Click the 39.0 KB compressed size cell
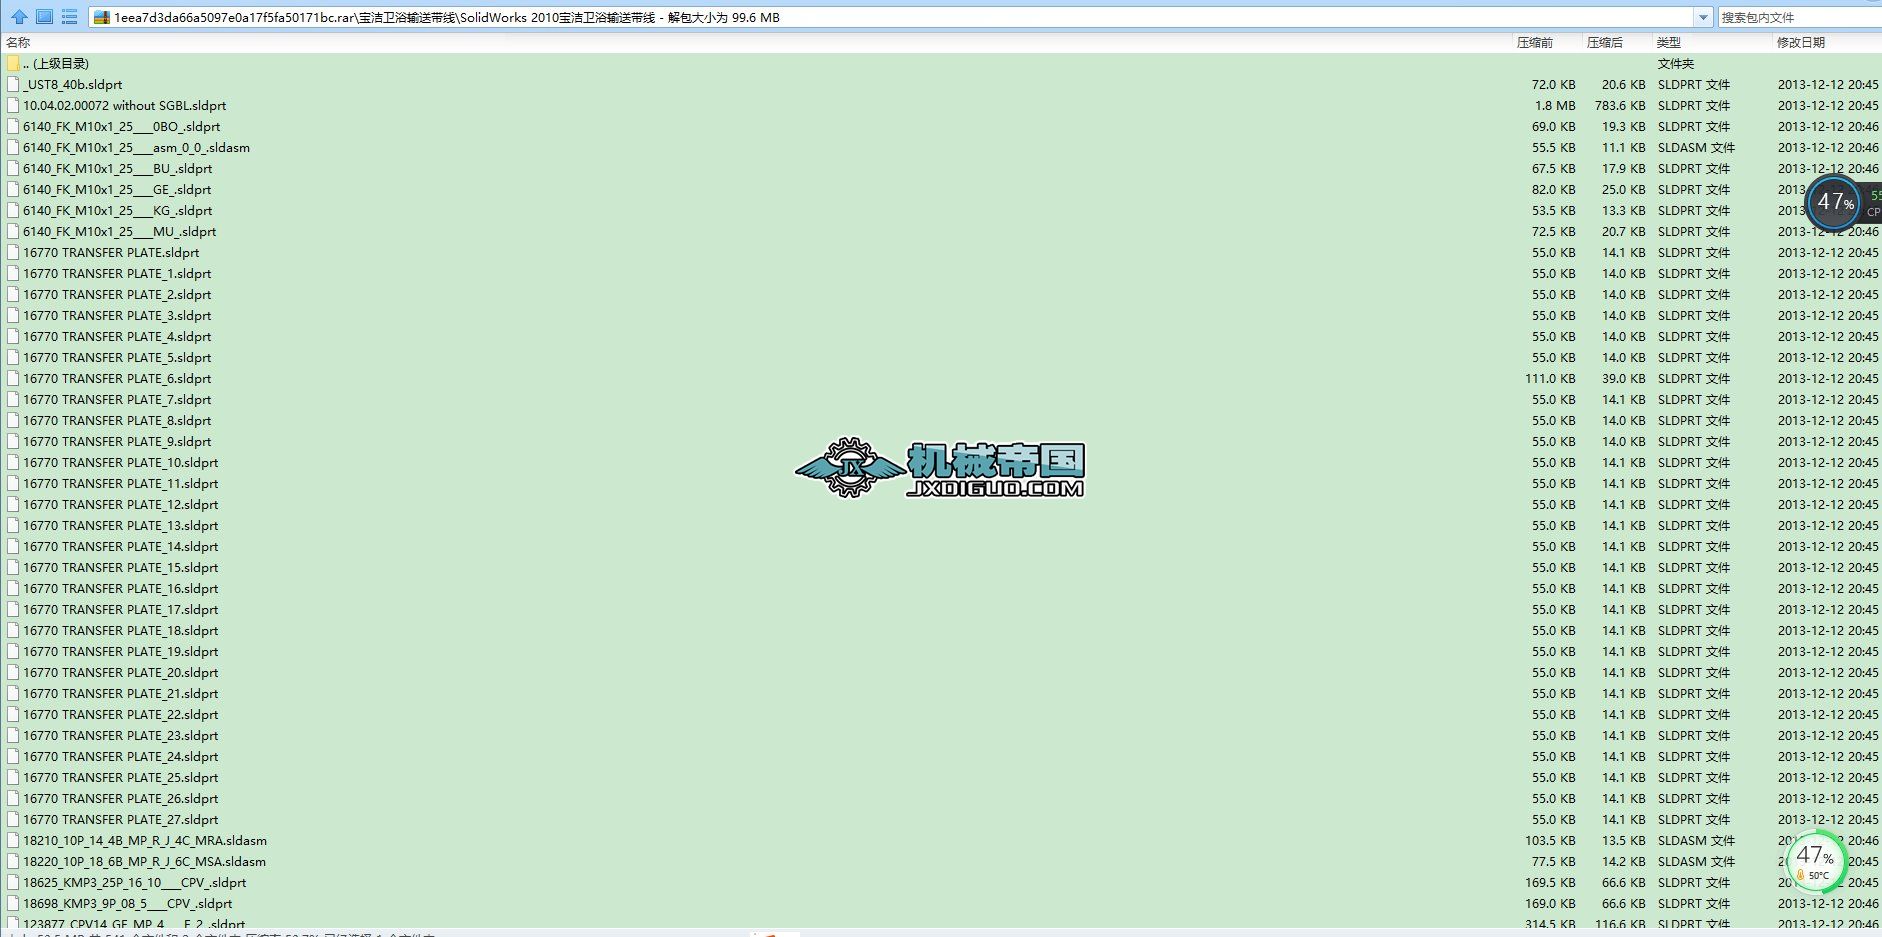 (x=1623, y=378)
